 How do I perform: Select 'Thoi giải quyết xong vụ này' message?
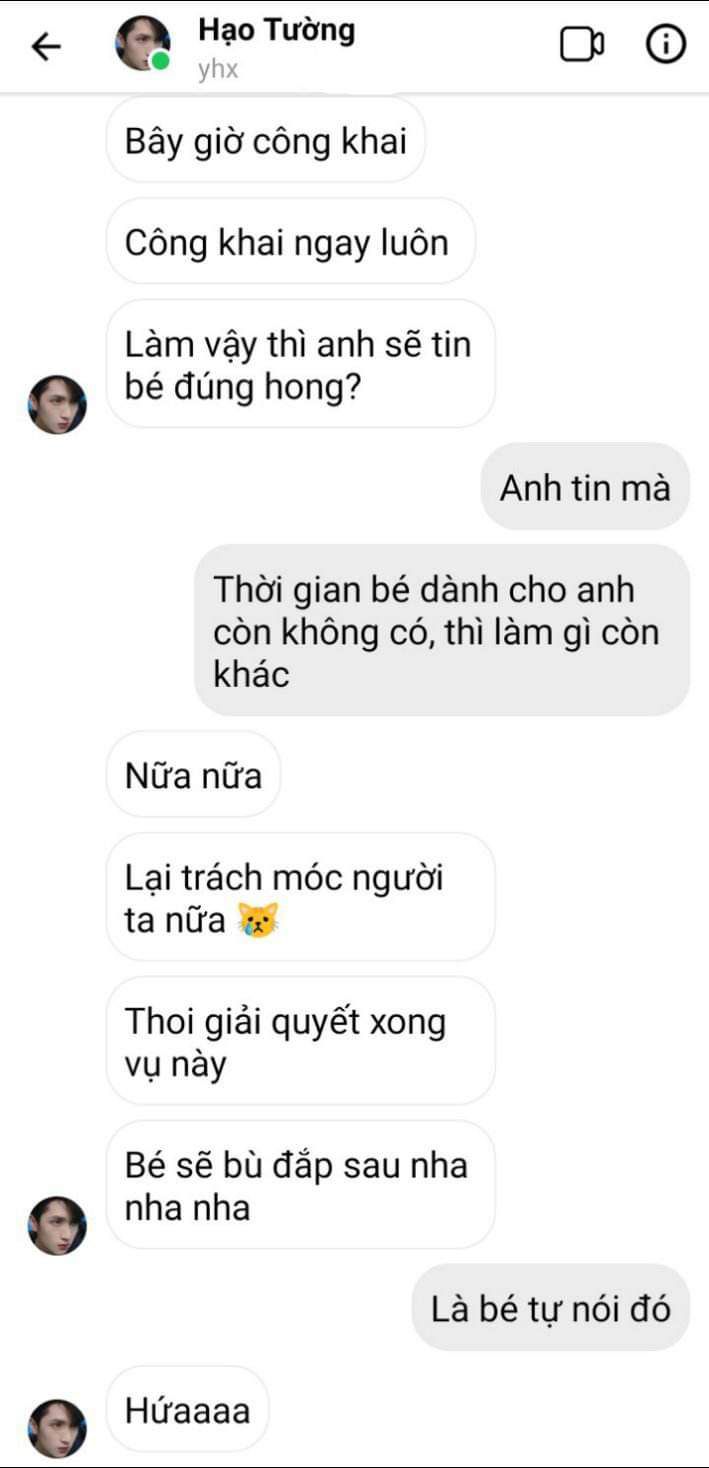(300, 1040)
